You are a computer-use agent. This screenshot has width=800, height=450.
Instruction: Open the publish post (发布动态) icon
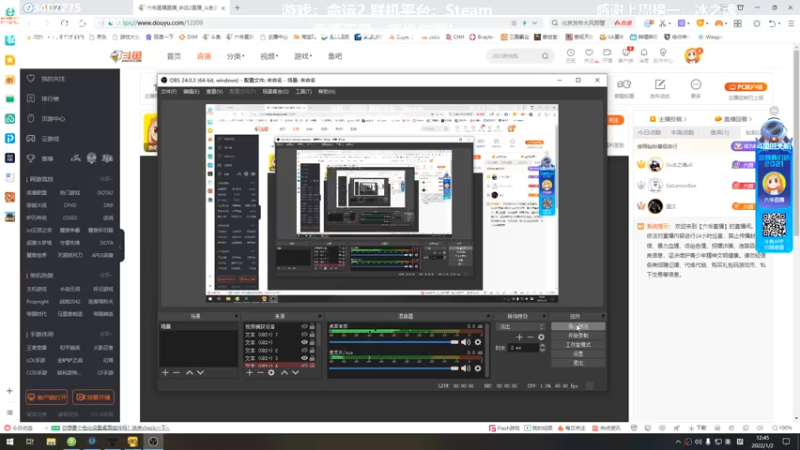click(x=660, y=85)
